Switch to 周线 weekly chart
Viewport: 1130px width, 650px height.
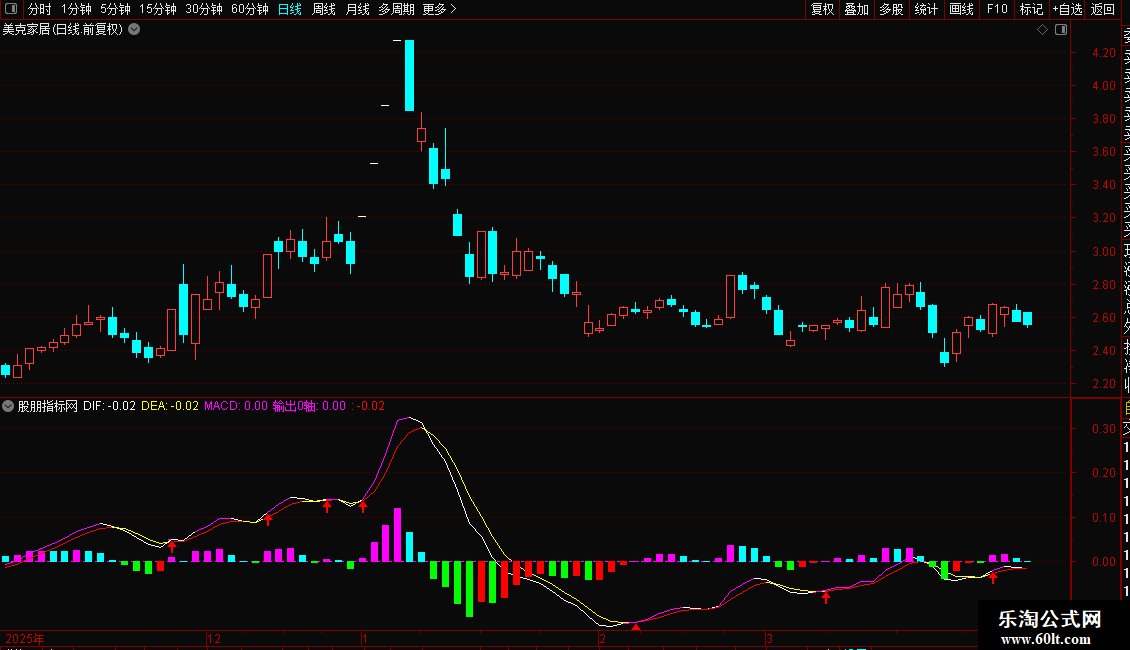pos(324,9)
